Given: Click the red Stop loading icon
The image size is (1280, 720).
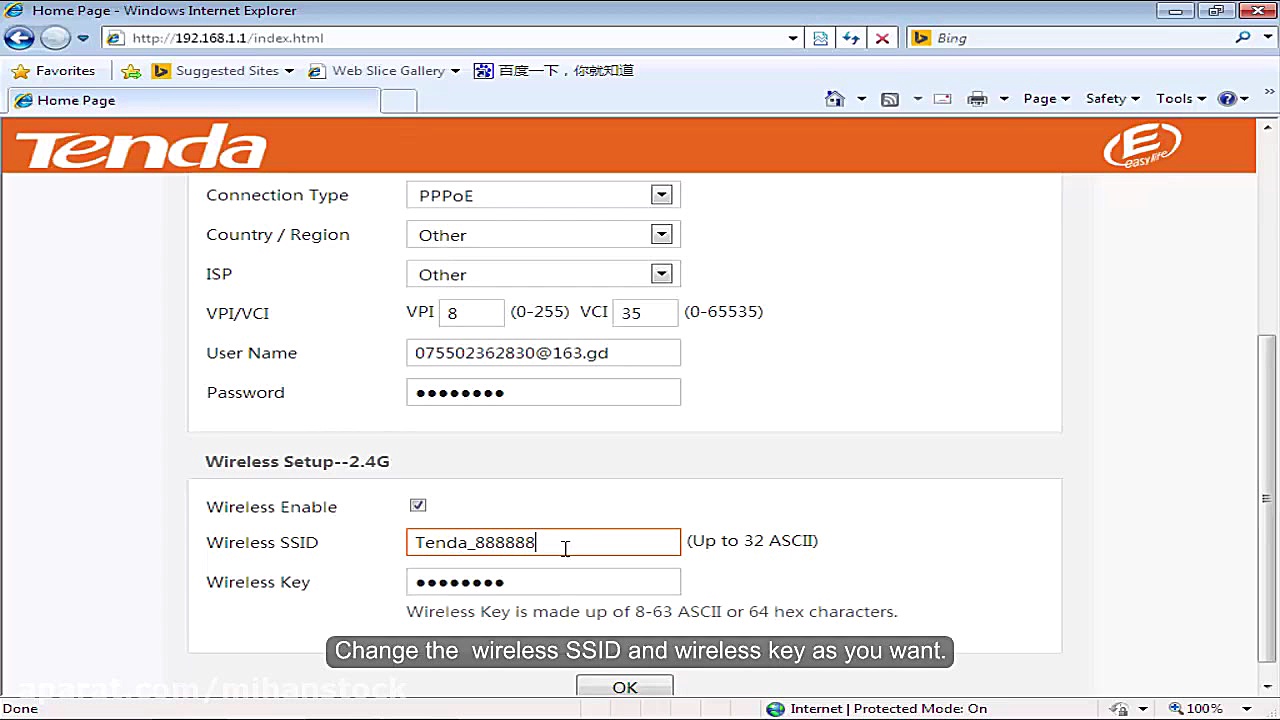Looking at the screenshot, I should point(882,38).
